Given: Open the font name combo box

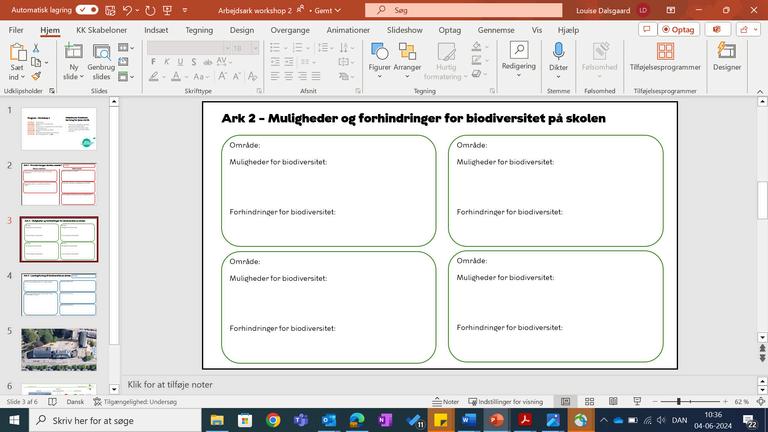Looking at the screenshot, I should coord(189,48).
